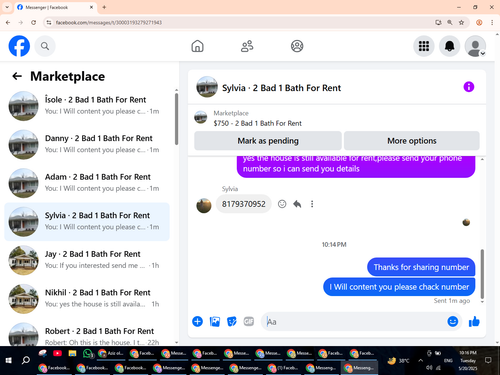Click the browser back arrow
500x375 pixels.
click(x=8, y=23)
